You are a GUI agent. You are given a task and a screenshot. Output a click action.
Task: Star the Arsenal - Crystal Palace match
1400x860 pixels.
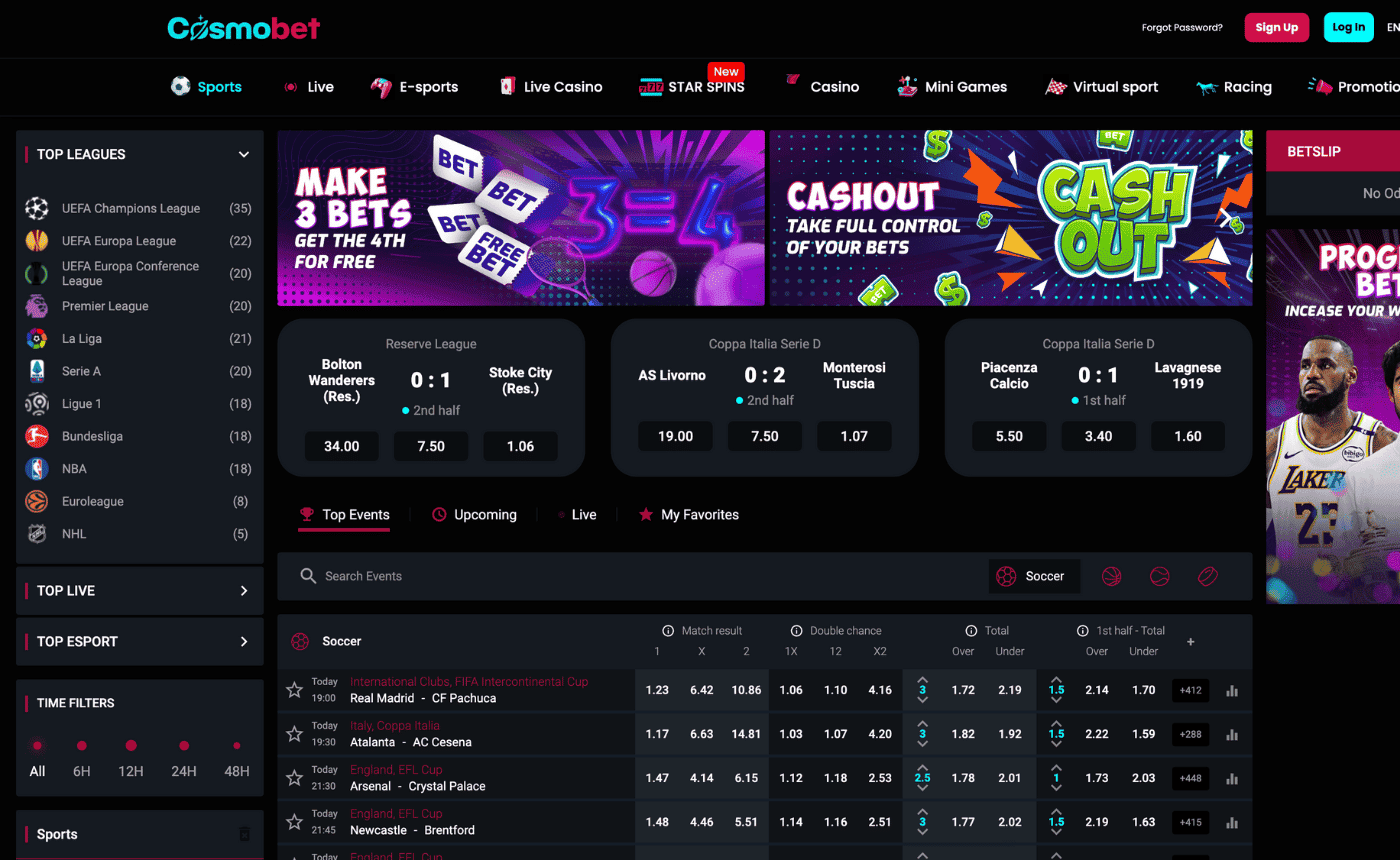(x=294, y=778)
